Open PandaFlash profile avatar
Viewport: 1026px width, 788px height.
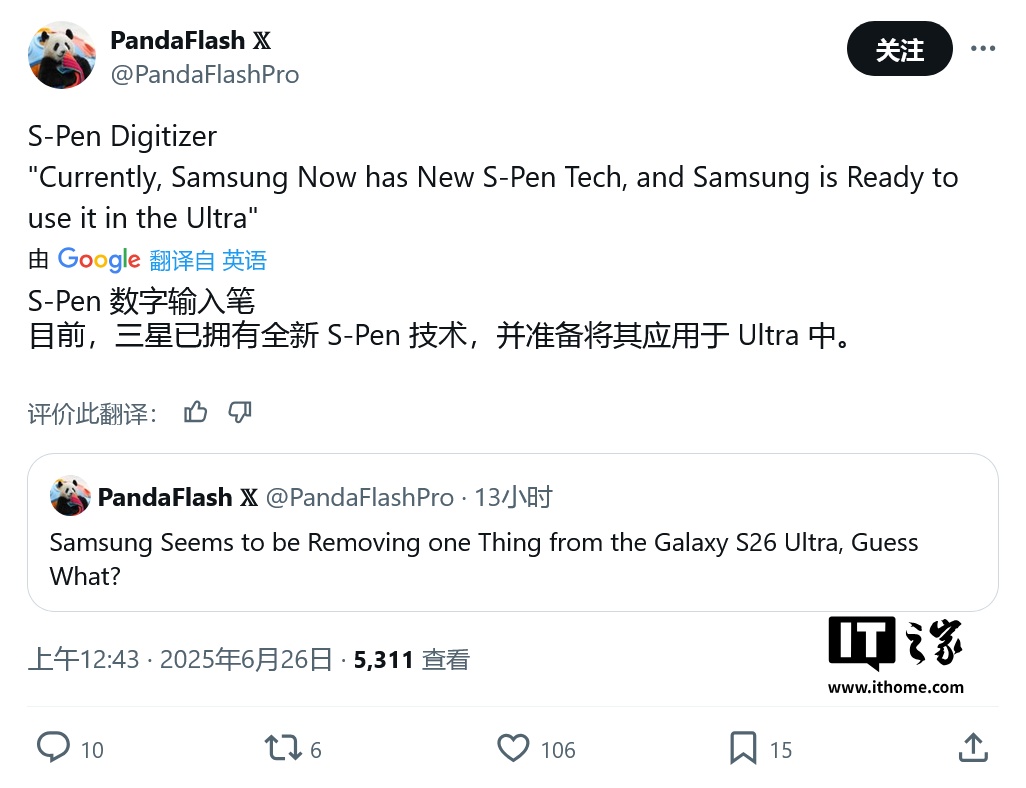point(62,55)
